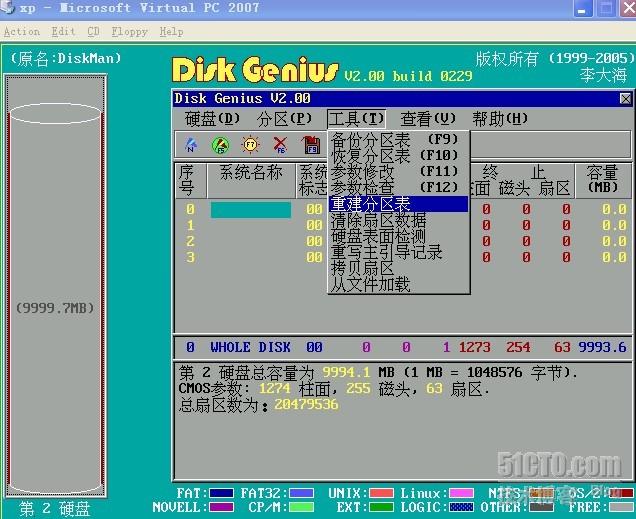Click the CP/M legend color swatch

(x=301, y=507)
